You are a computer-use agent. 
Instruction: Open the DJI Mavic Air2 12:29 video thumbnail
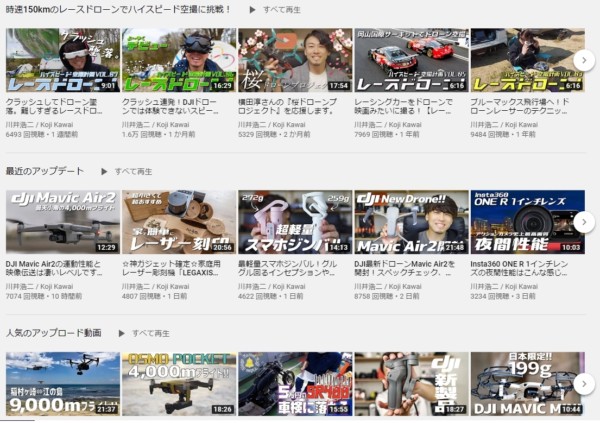pyautogui.click(x=62, y=222)
